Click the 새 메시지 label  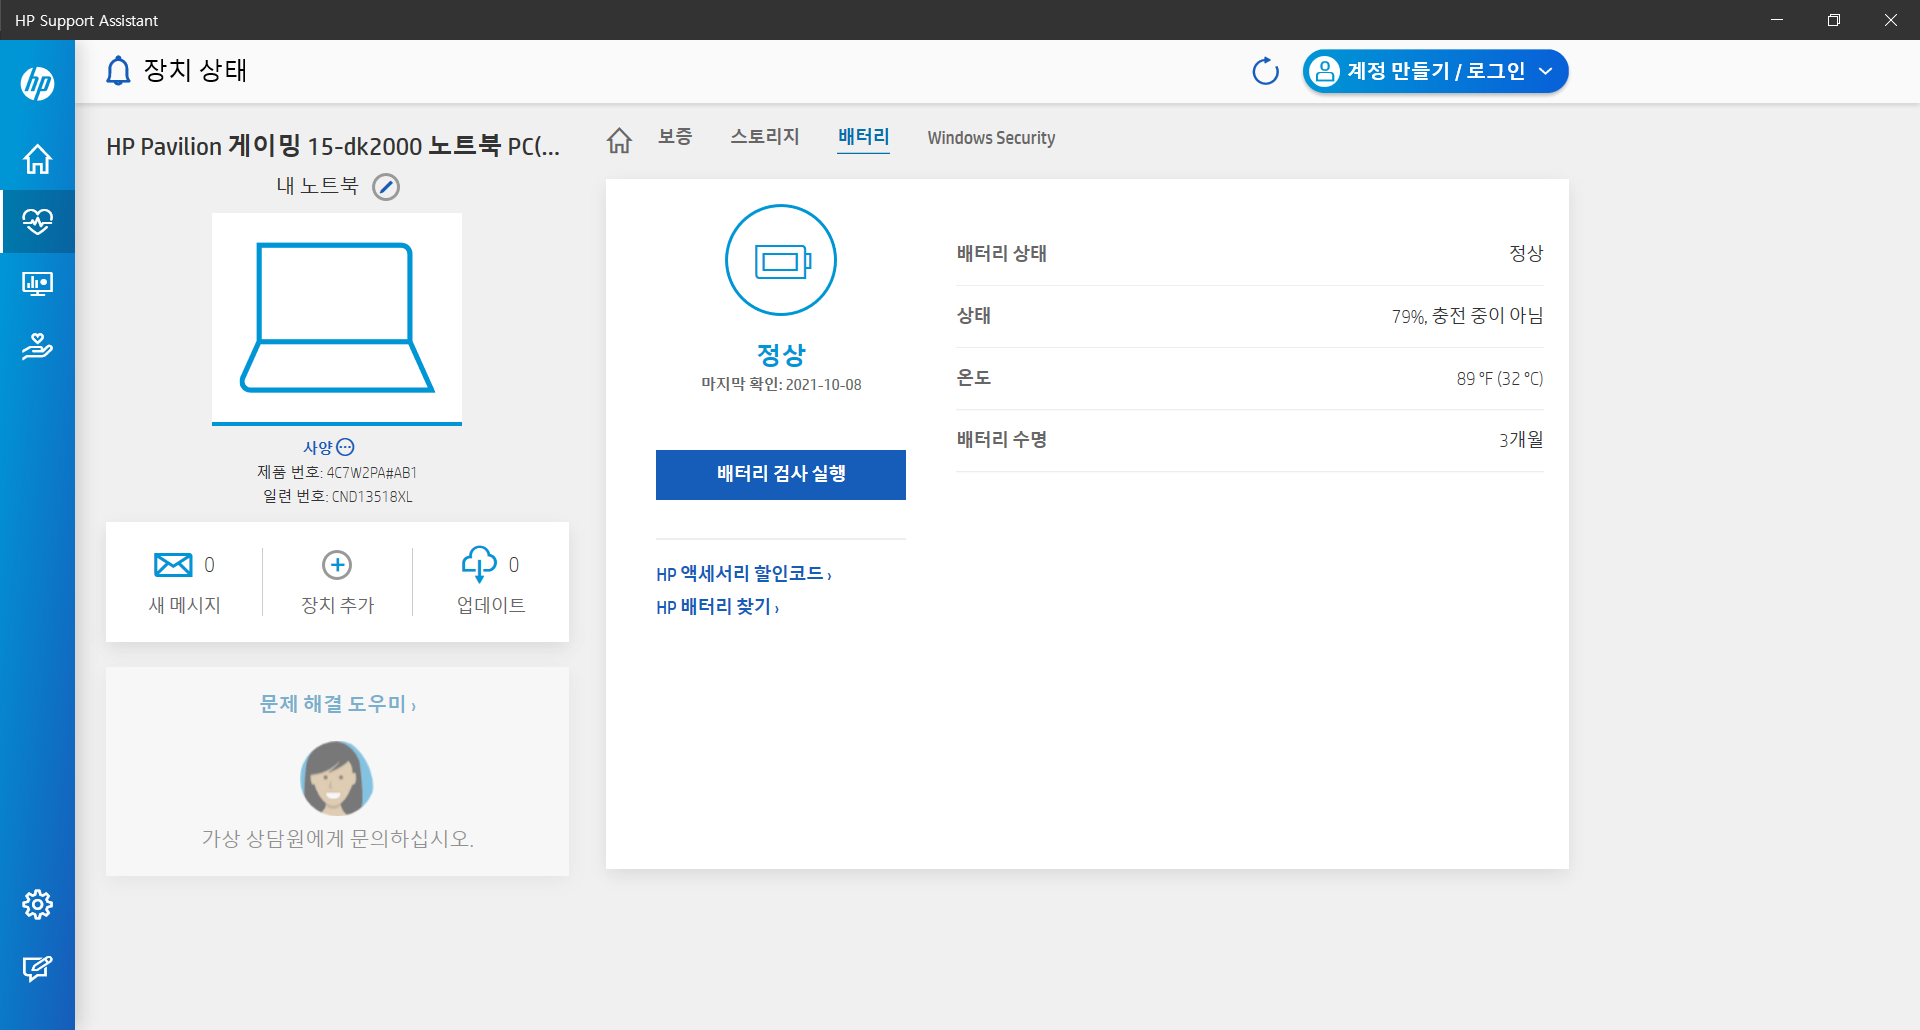[184, 605]
